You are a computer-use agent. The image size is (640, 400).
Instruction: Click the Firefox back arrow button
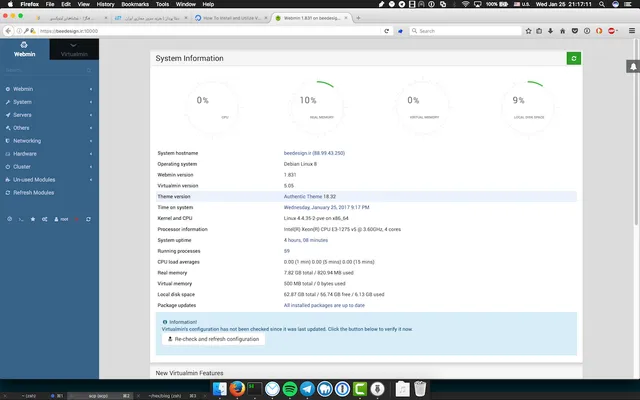pos(8,31)
